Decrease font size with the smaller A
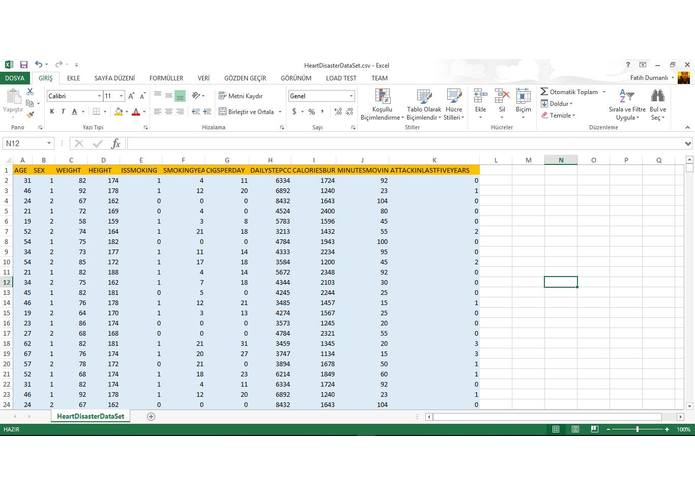Screen dimensions: 695x494 pyautogui.click(x=142, y=96)
